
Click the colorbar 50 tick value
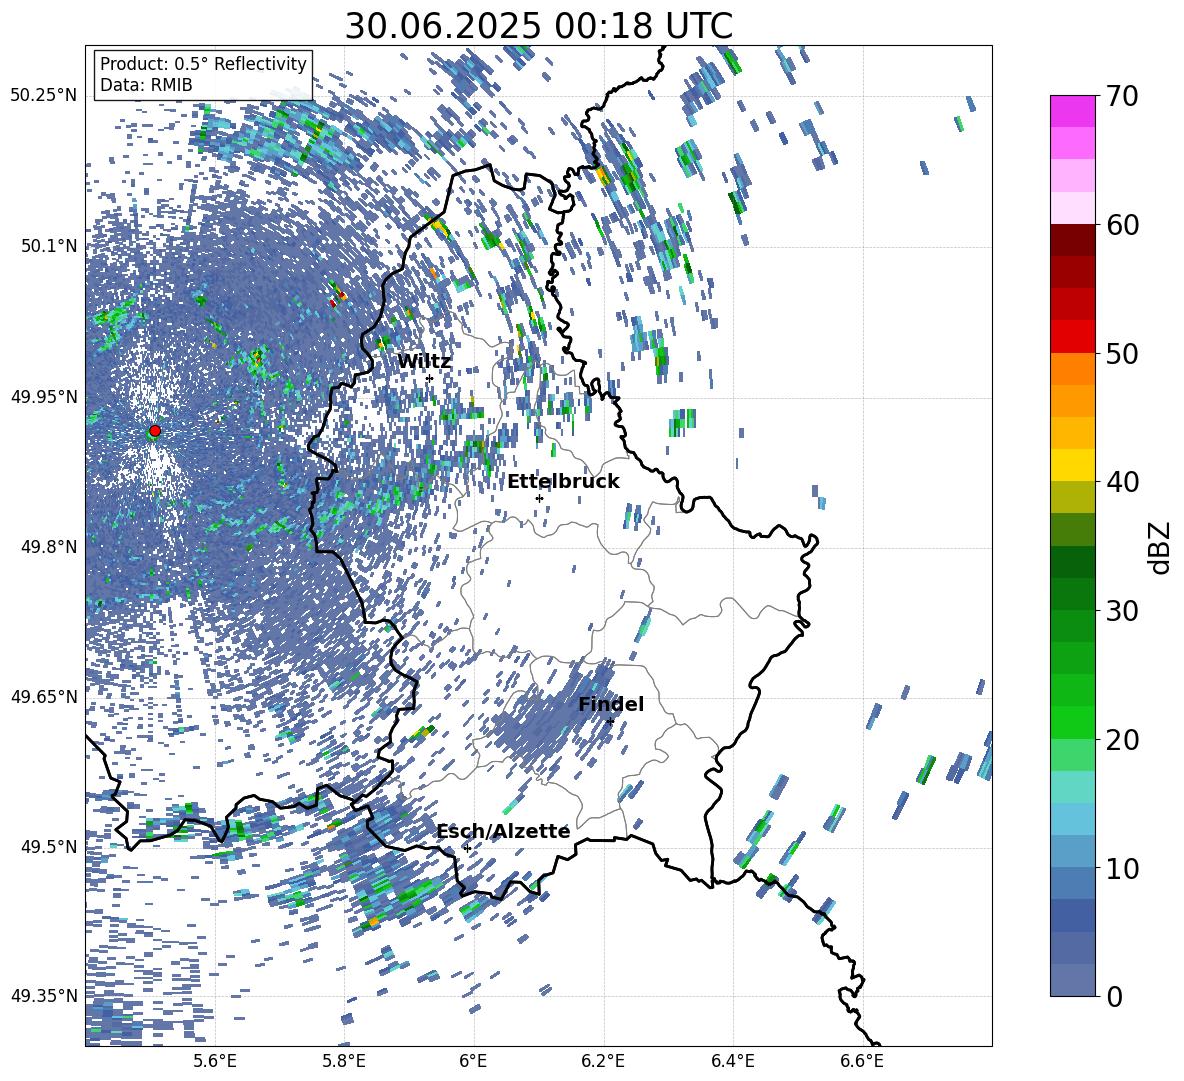(x=1122, y=353)
